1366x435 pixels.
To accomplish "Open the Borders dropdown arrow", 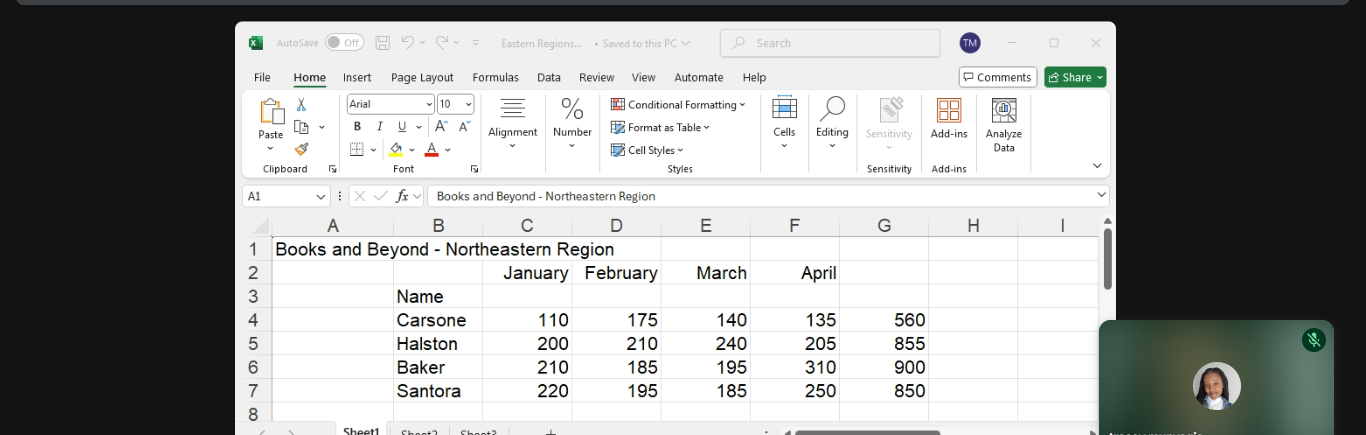I will (373, 150).
